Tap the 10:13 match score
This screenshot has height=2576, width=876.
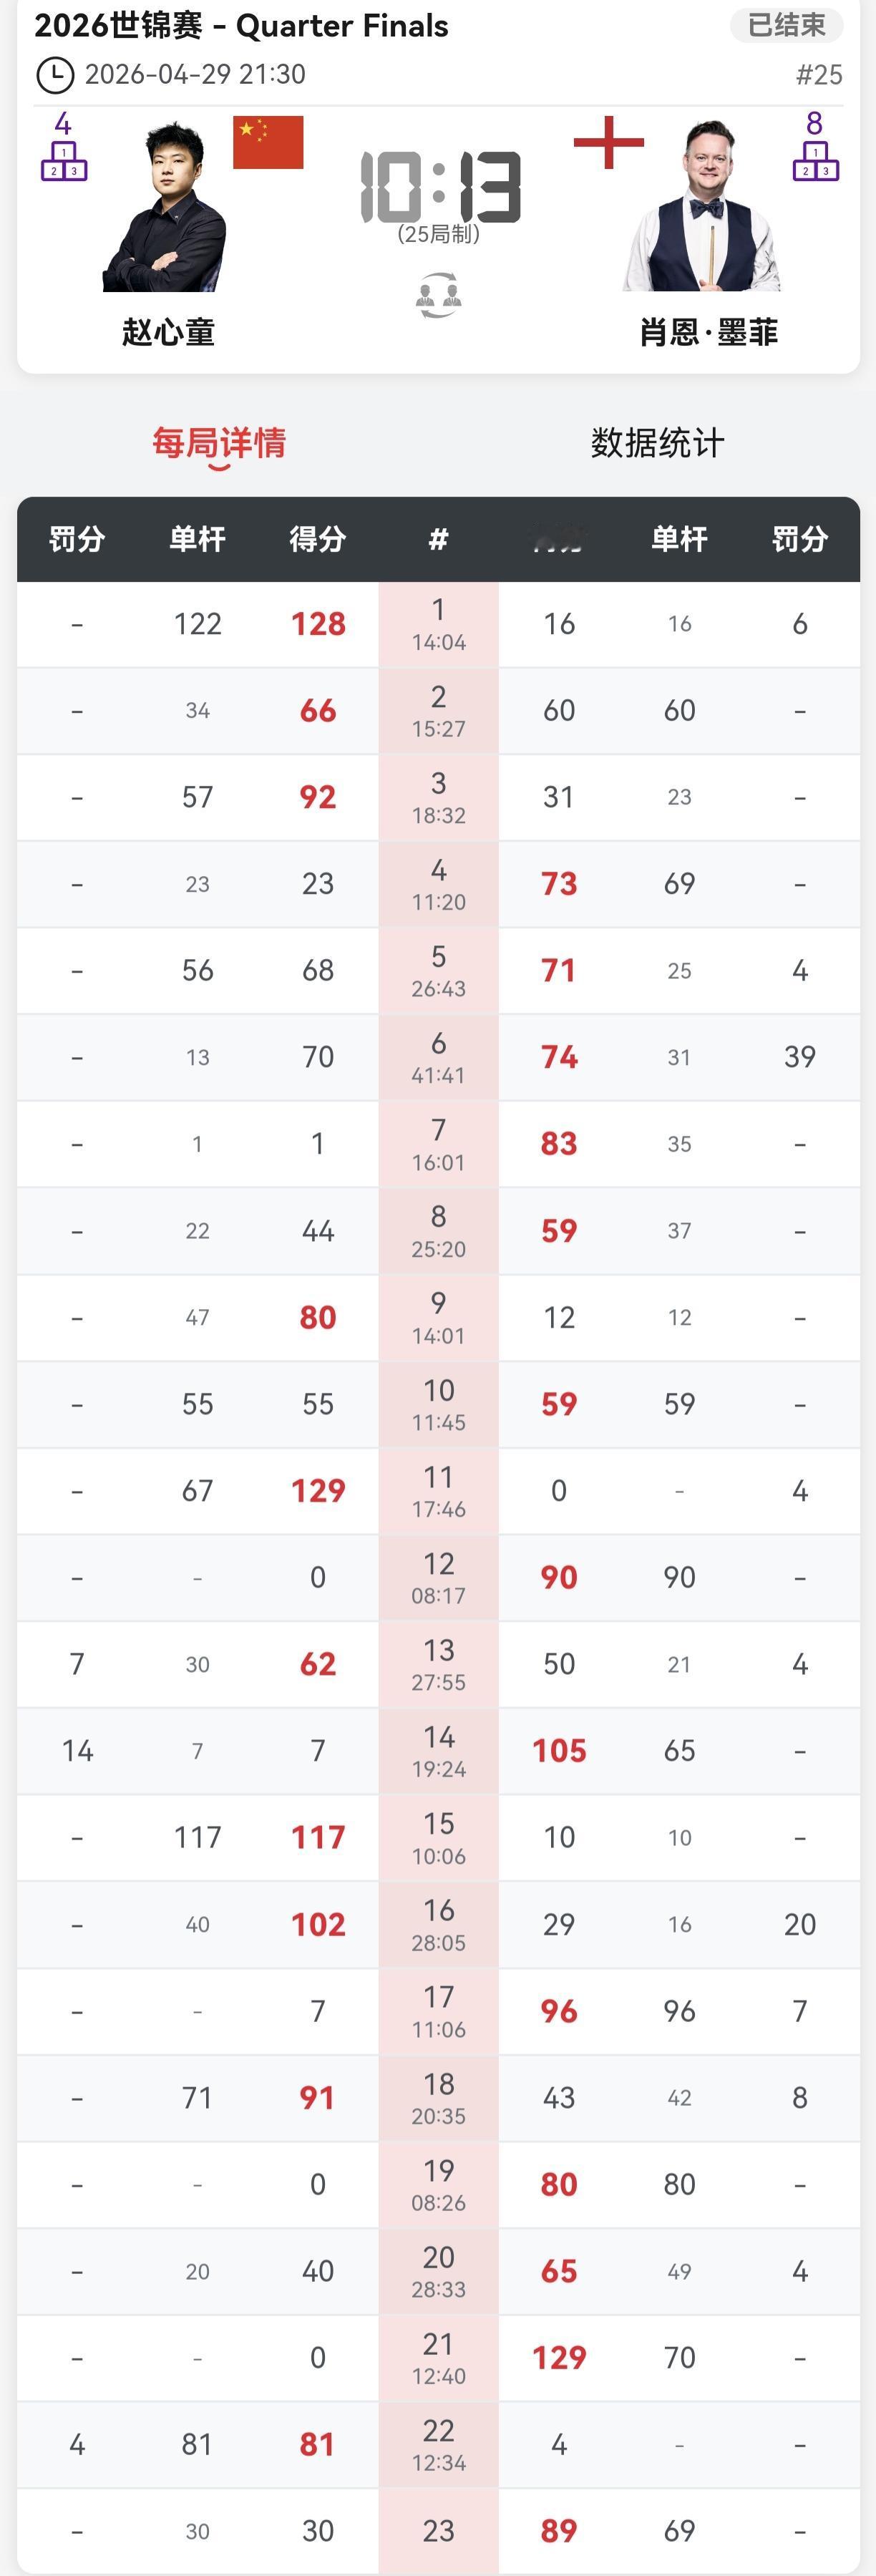click(440, 187)
